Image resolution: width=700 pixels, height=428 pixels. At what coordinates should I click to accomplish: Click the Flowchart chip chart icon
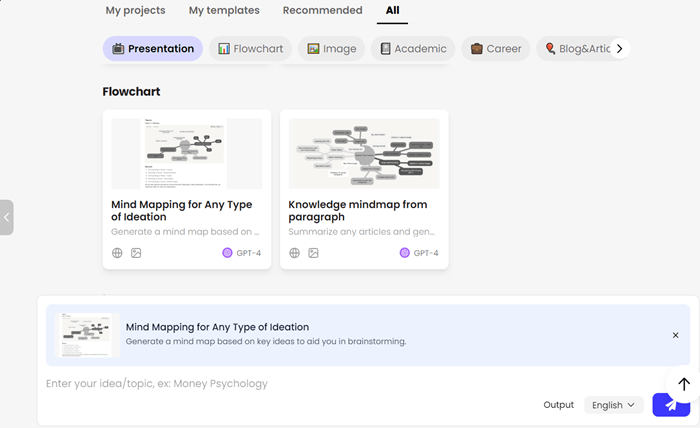tap(224, 49)
